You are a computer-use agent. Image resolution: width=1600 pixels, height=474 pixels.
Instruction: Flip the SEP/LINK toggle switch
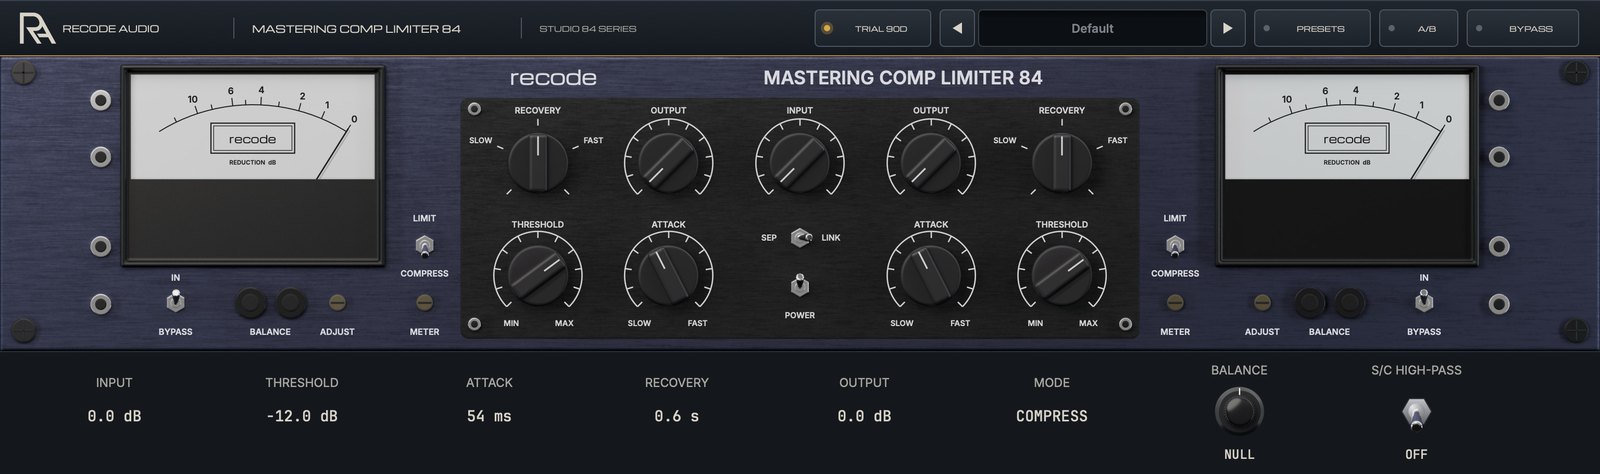click(800, 238)
